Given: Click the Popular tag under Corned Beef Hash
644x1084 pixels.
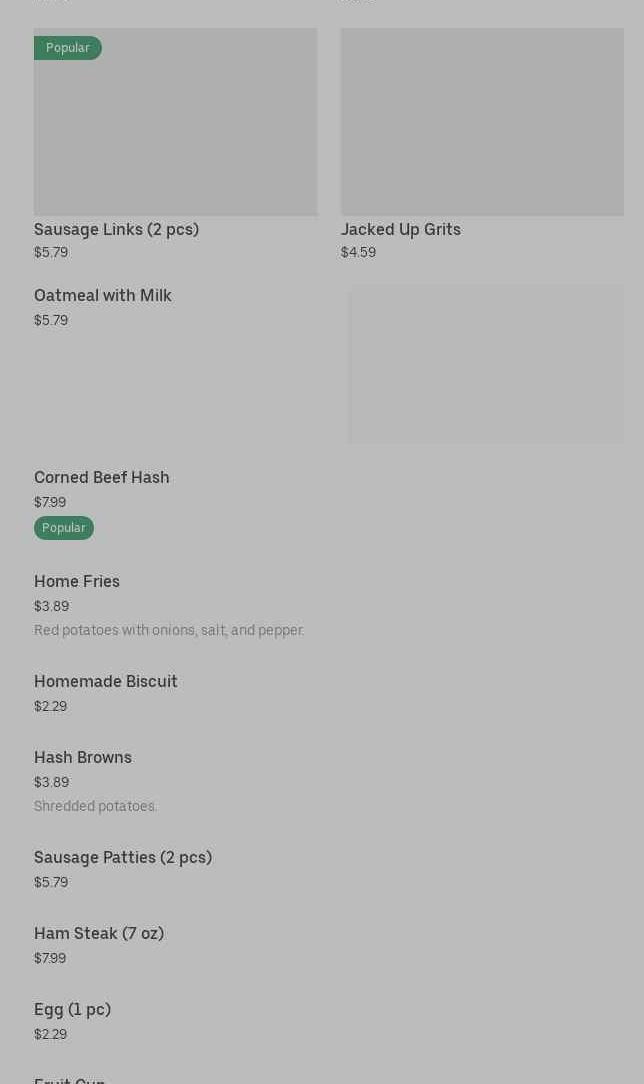Looking at the screenshot, I should click(x=64, y=528).
